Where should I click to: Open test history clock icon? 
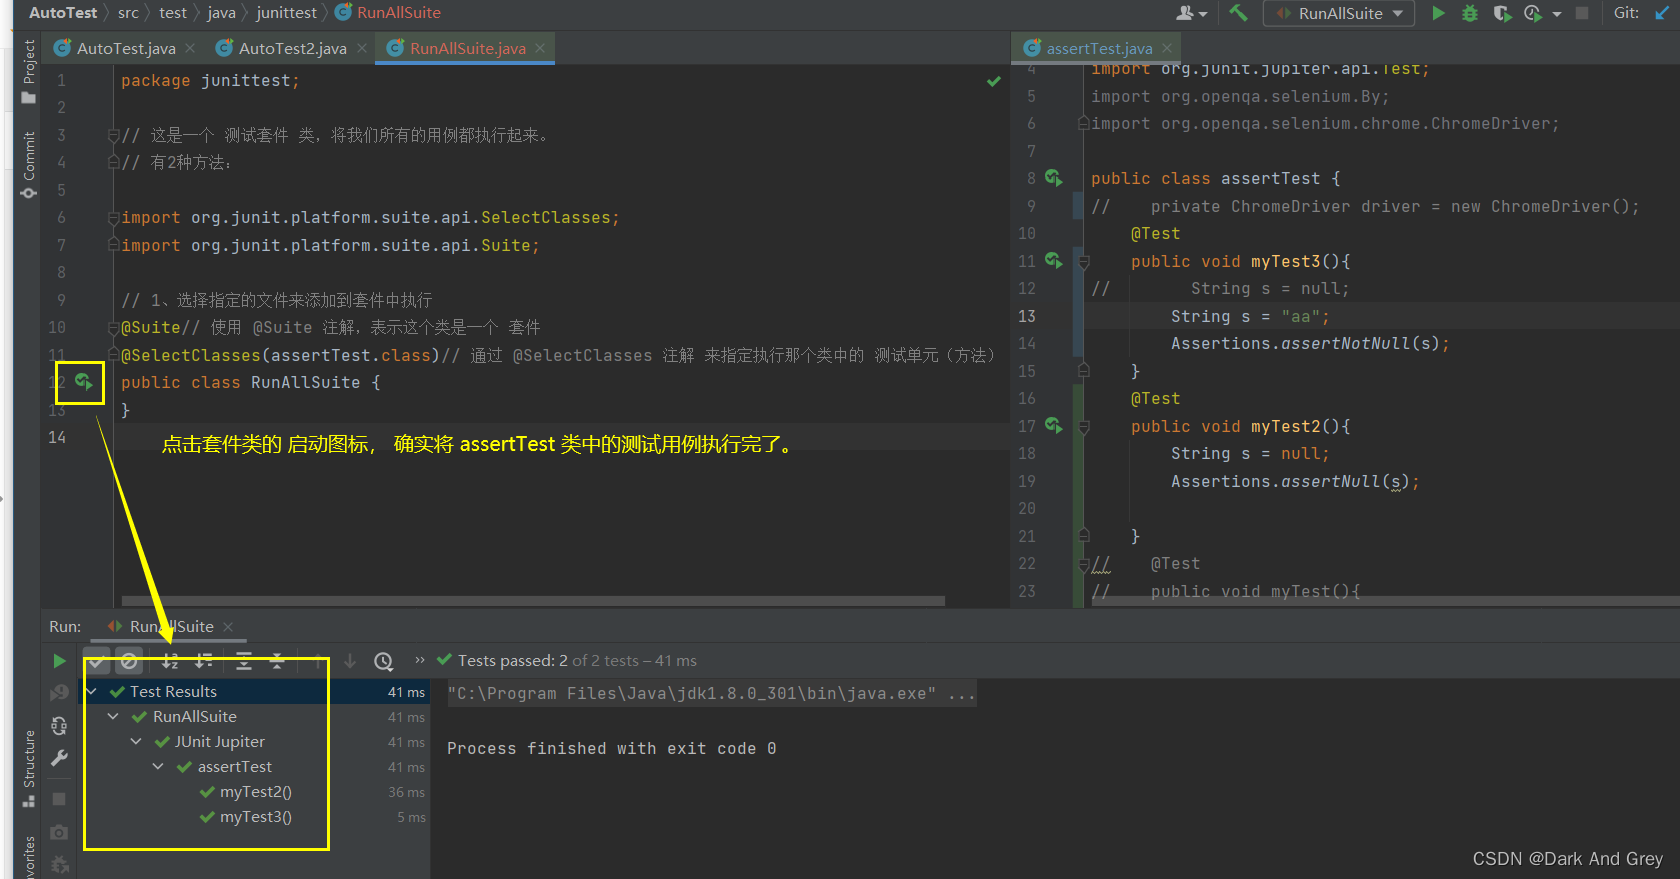point(383,661)
